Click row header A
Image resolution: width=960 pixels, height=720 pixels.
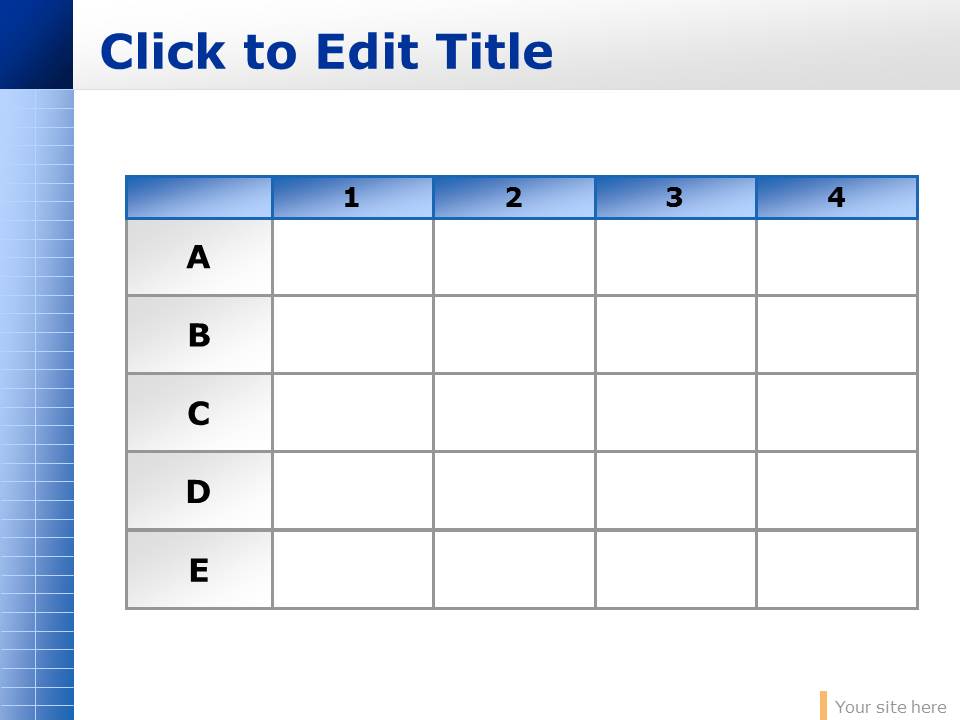[x=199, y=257]
